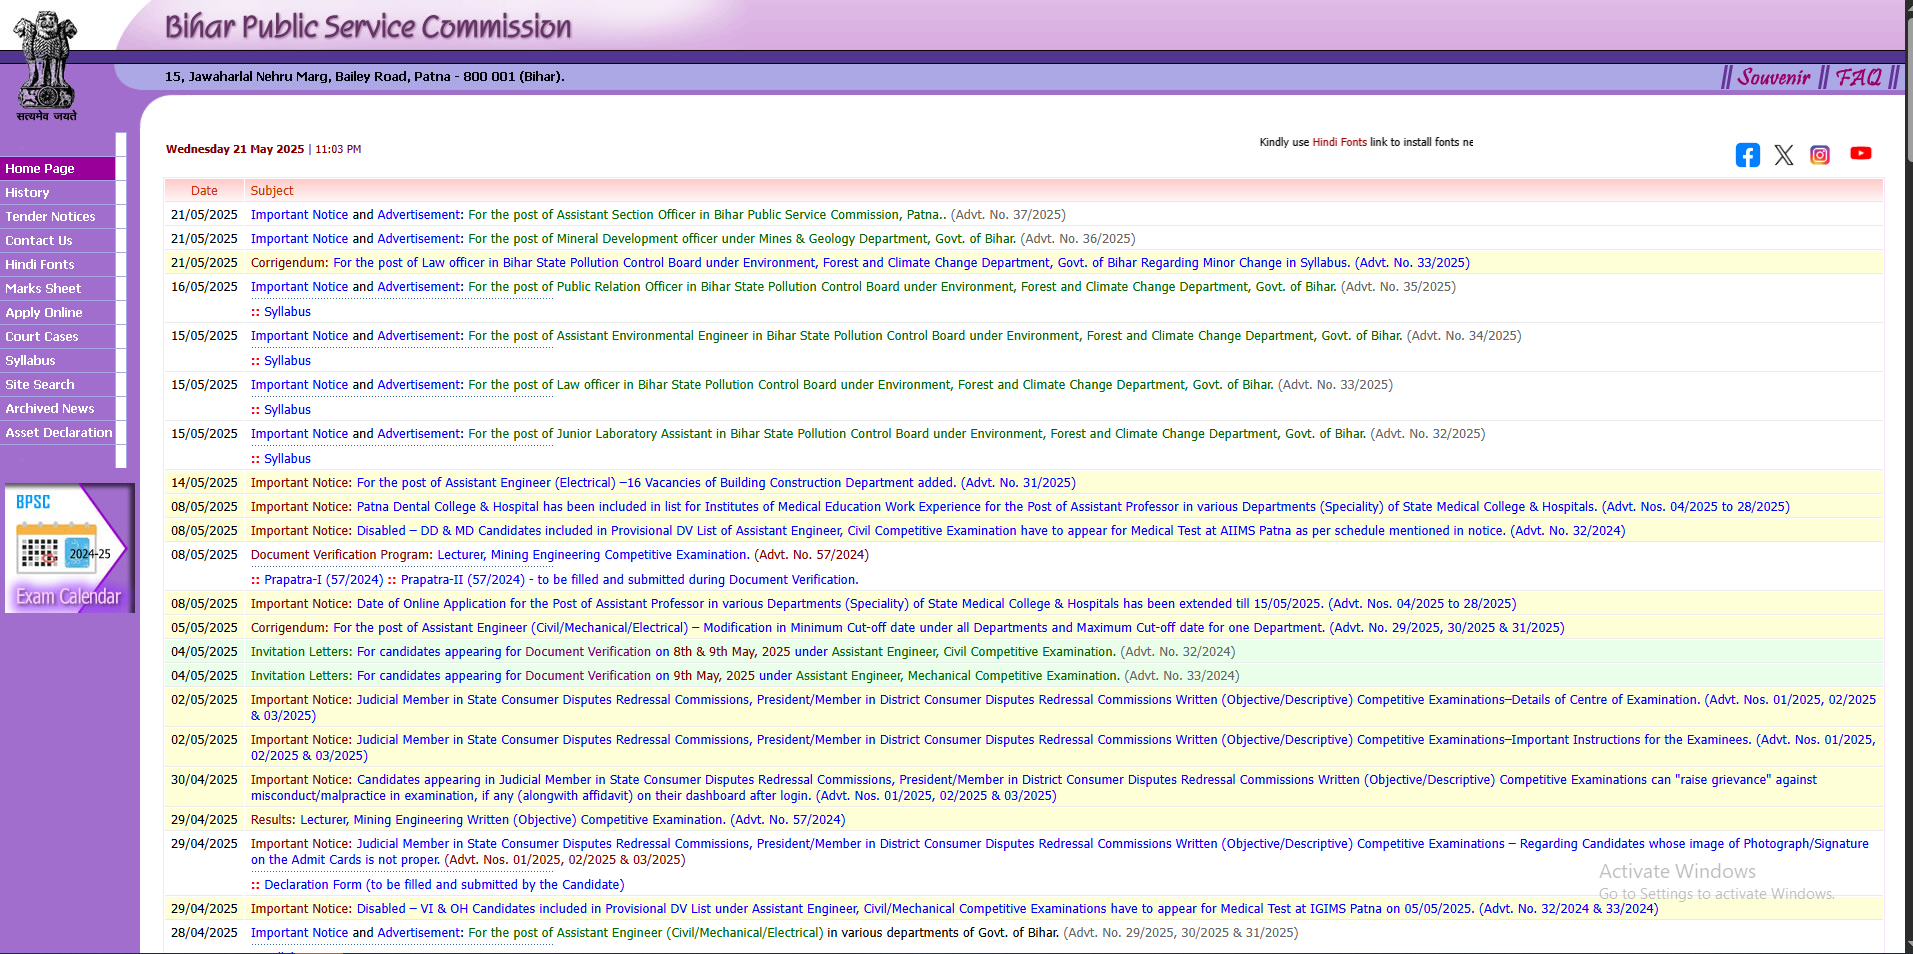This screenshot has height=954, width=1913.
Task: Open Syllabus link under Public Relation Officer notice
Action: coord(287,312)
